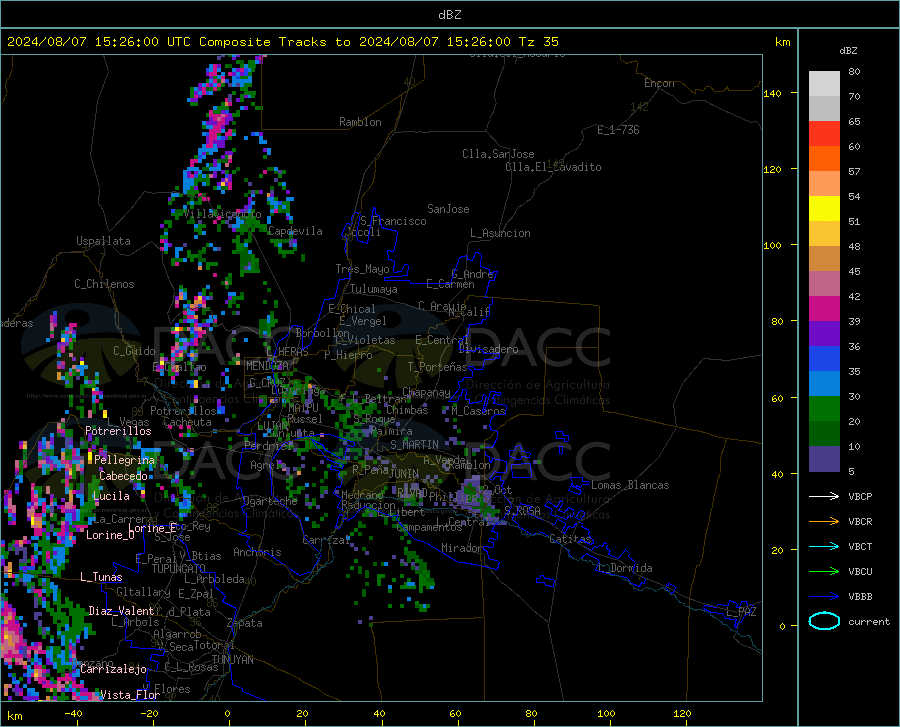This screenshot has height=727, width=900.
Task: Click the cyan VBCT arrow icon
Action: point(824,546)
